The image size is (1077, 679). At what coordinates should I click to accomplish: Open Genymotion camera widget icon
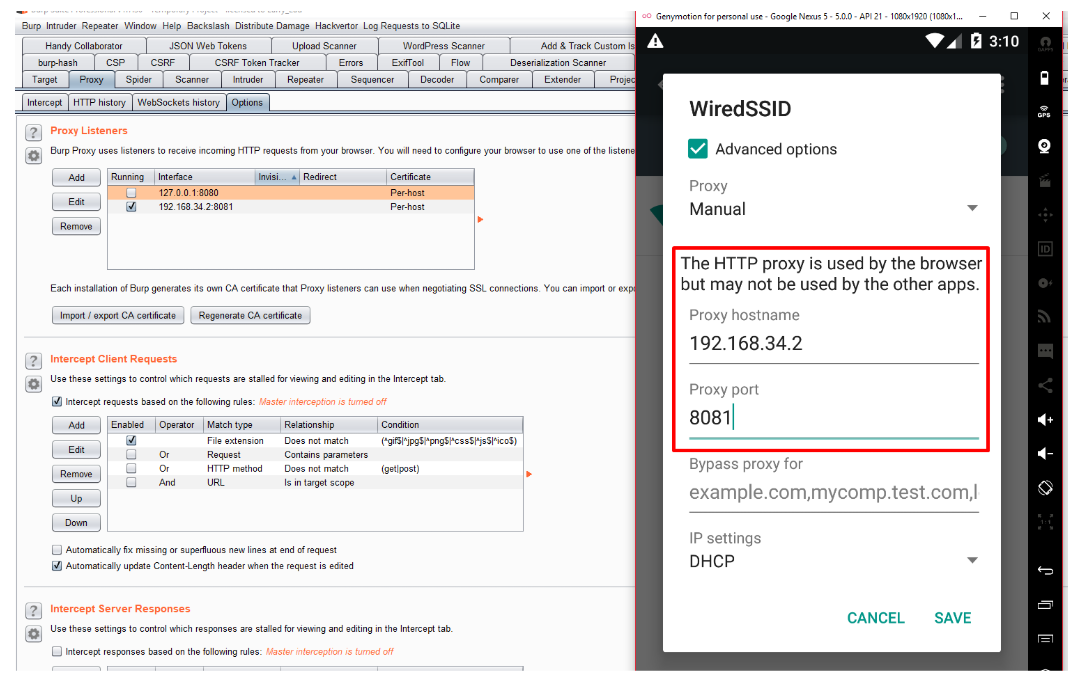tap(1044, 146)
